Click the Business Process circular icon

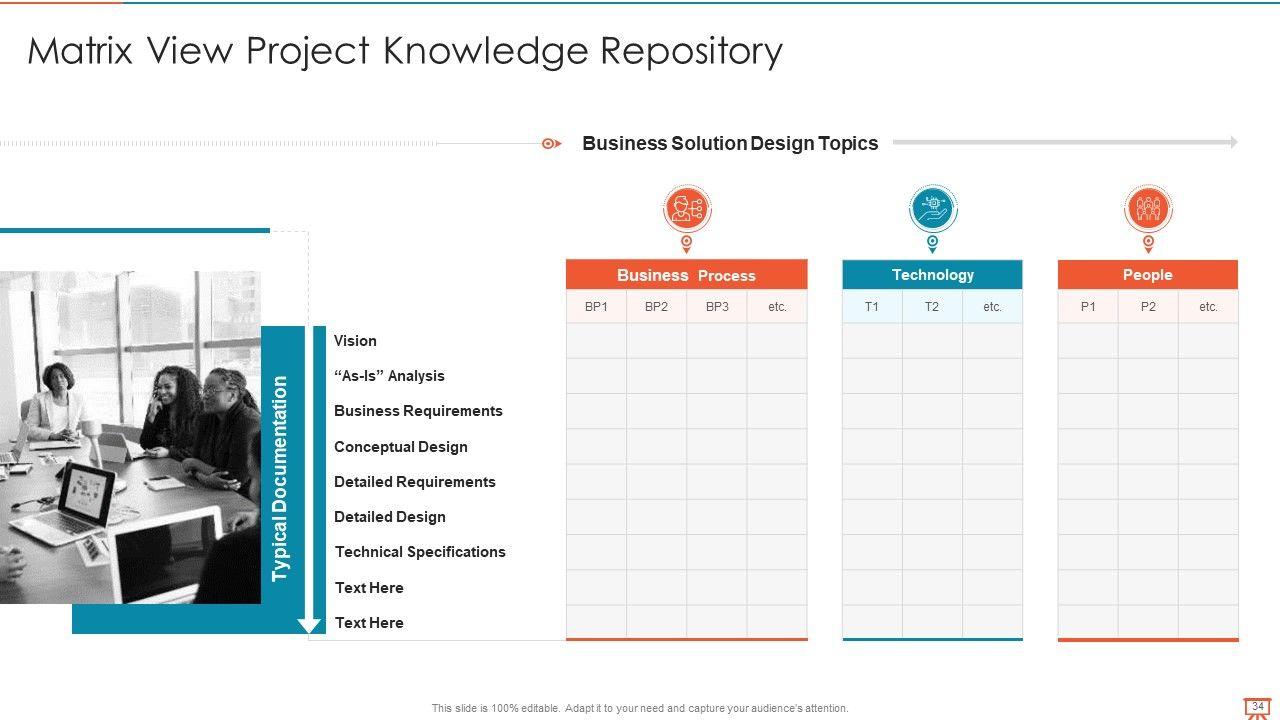click(x=686, y=209)
